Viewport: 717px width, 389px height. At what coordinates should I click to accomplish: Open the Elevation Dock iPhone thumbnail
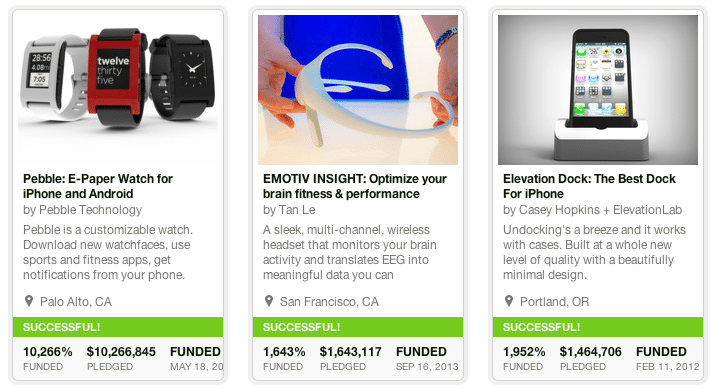point(598,90)
